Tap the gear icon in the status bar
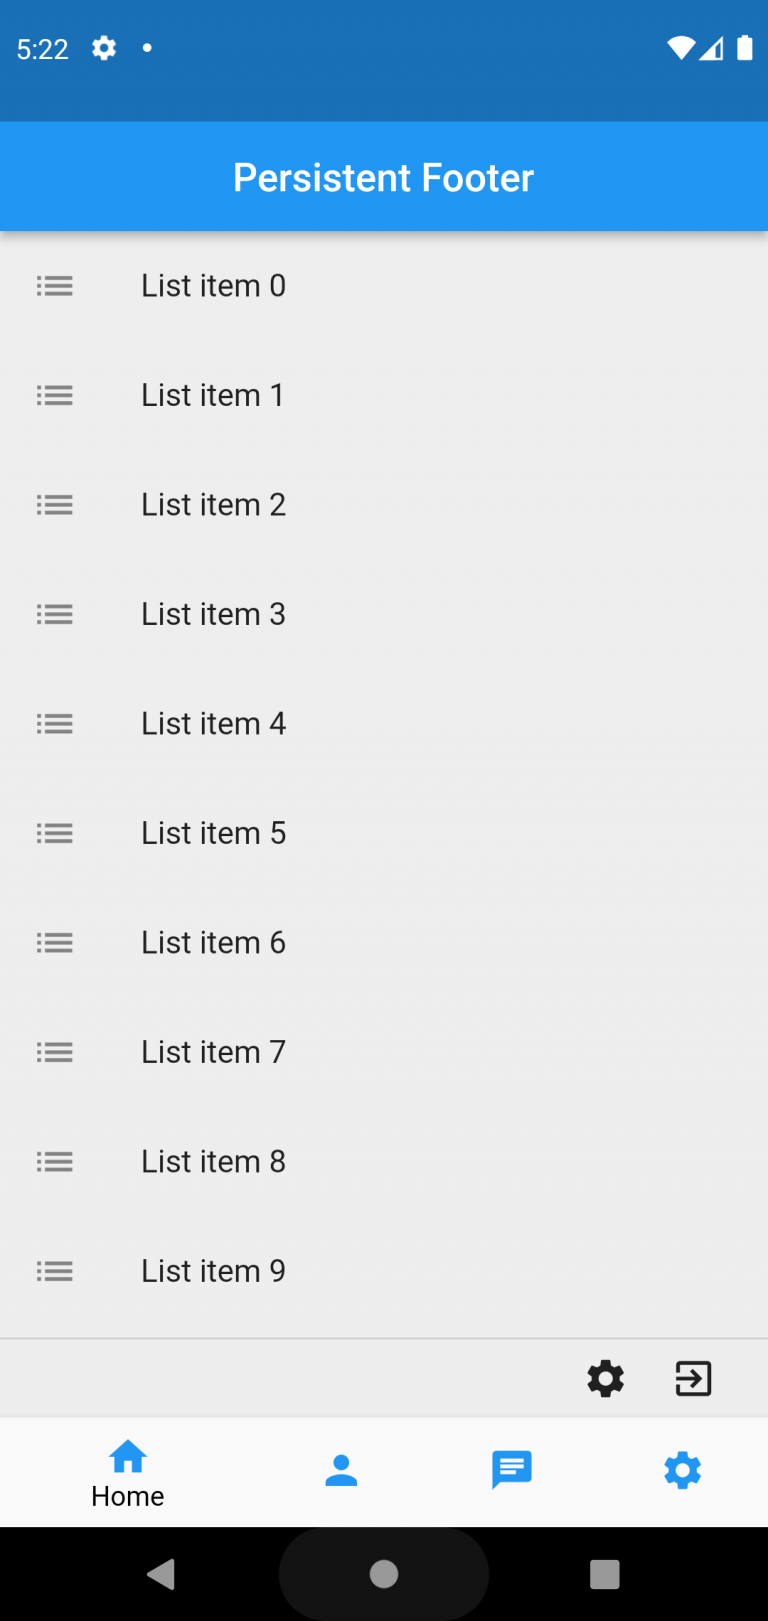The image size is (768, 1621). coord(103,48)
